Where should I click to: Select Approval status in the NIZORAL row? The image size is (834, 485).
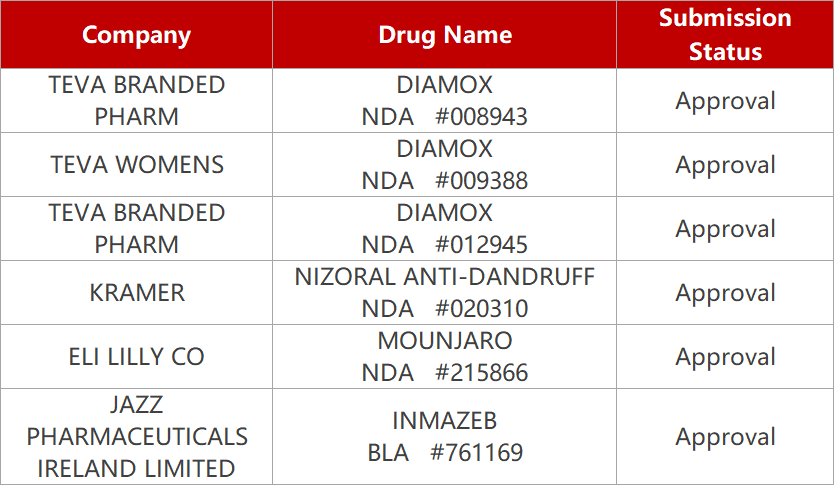[725, 293]
